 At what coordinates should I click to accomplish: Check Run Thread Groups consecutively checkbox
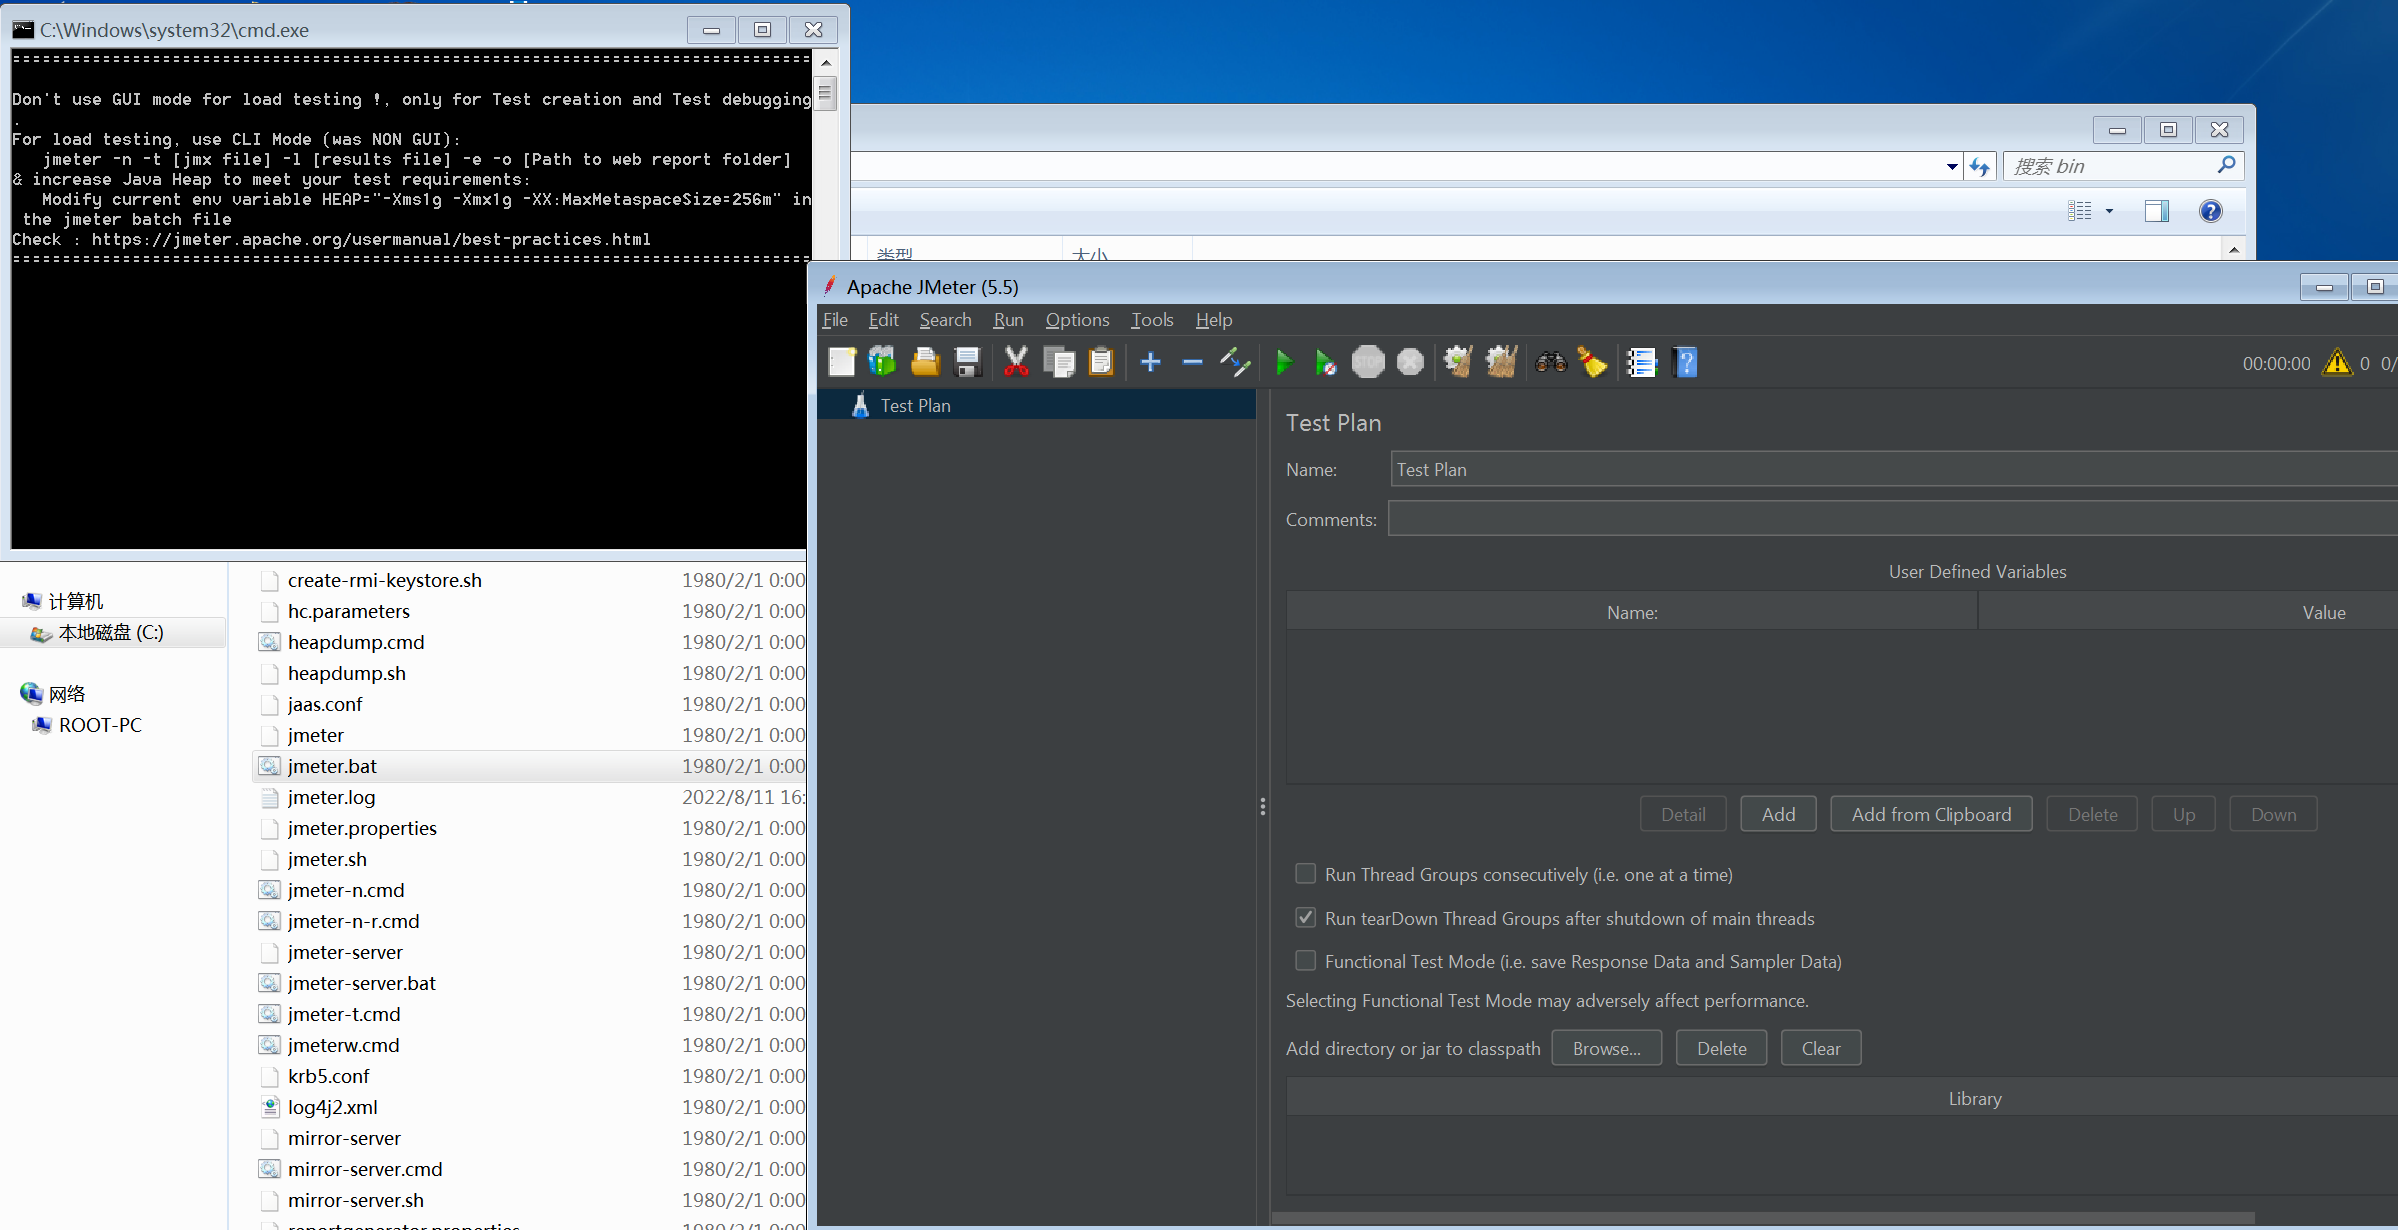coord(1305,874)
